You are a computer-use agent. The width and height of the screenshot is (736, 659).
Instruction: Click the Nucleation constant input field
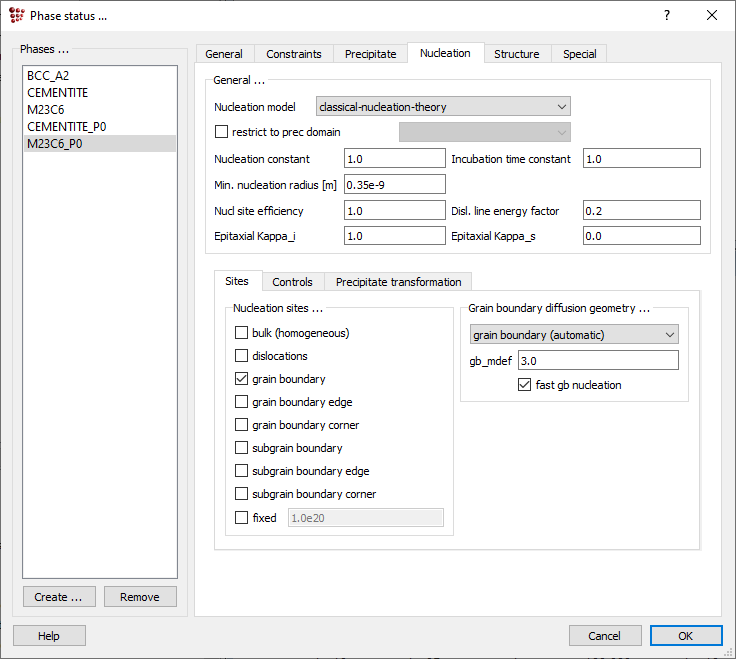[394, 159]
